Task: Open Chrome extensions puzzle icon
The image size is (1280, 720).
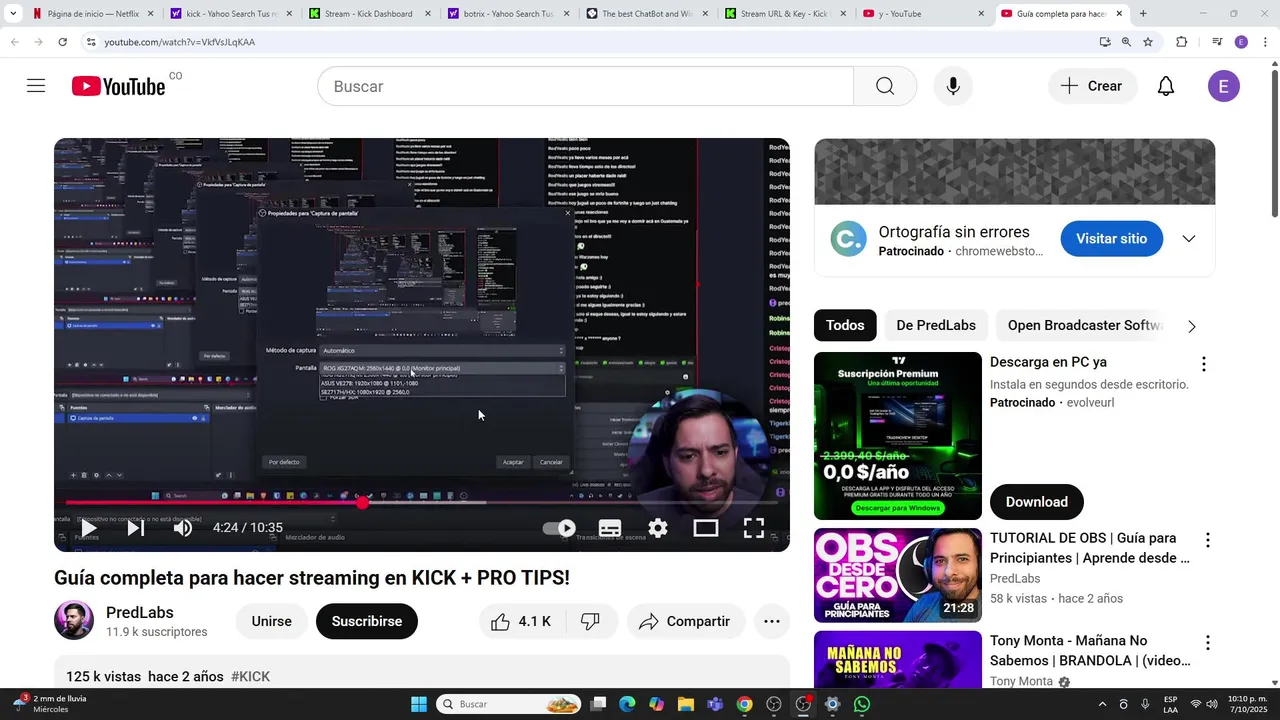Action: [x=1181, y=42]
